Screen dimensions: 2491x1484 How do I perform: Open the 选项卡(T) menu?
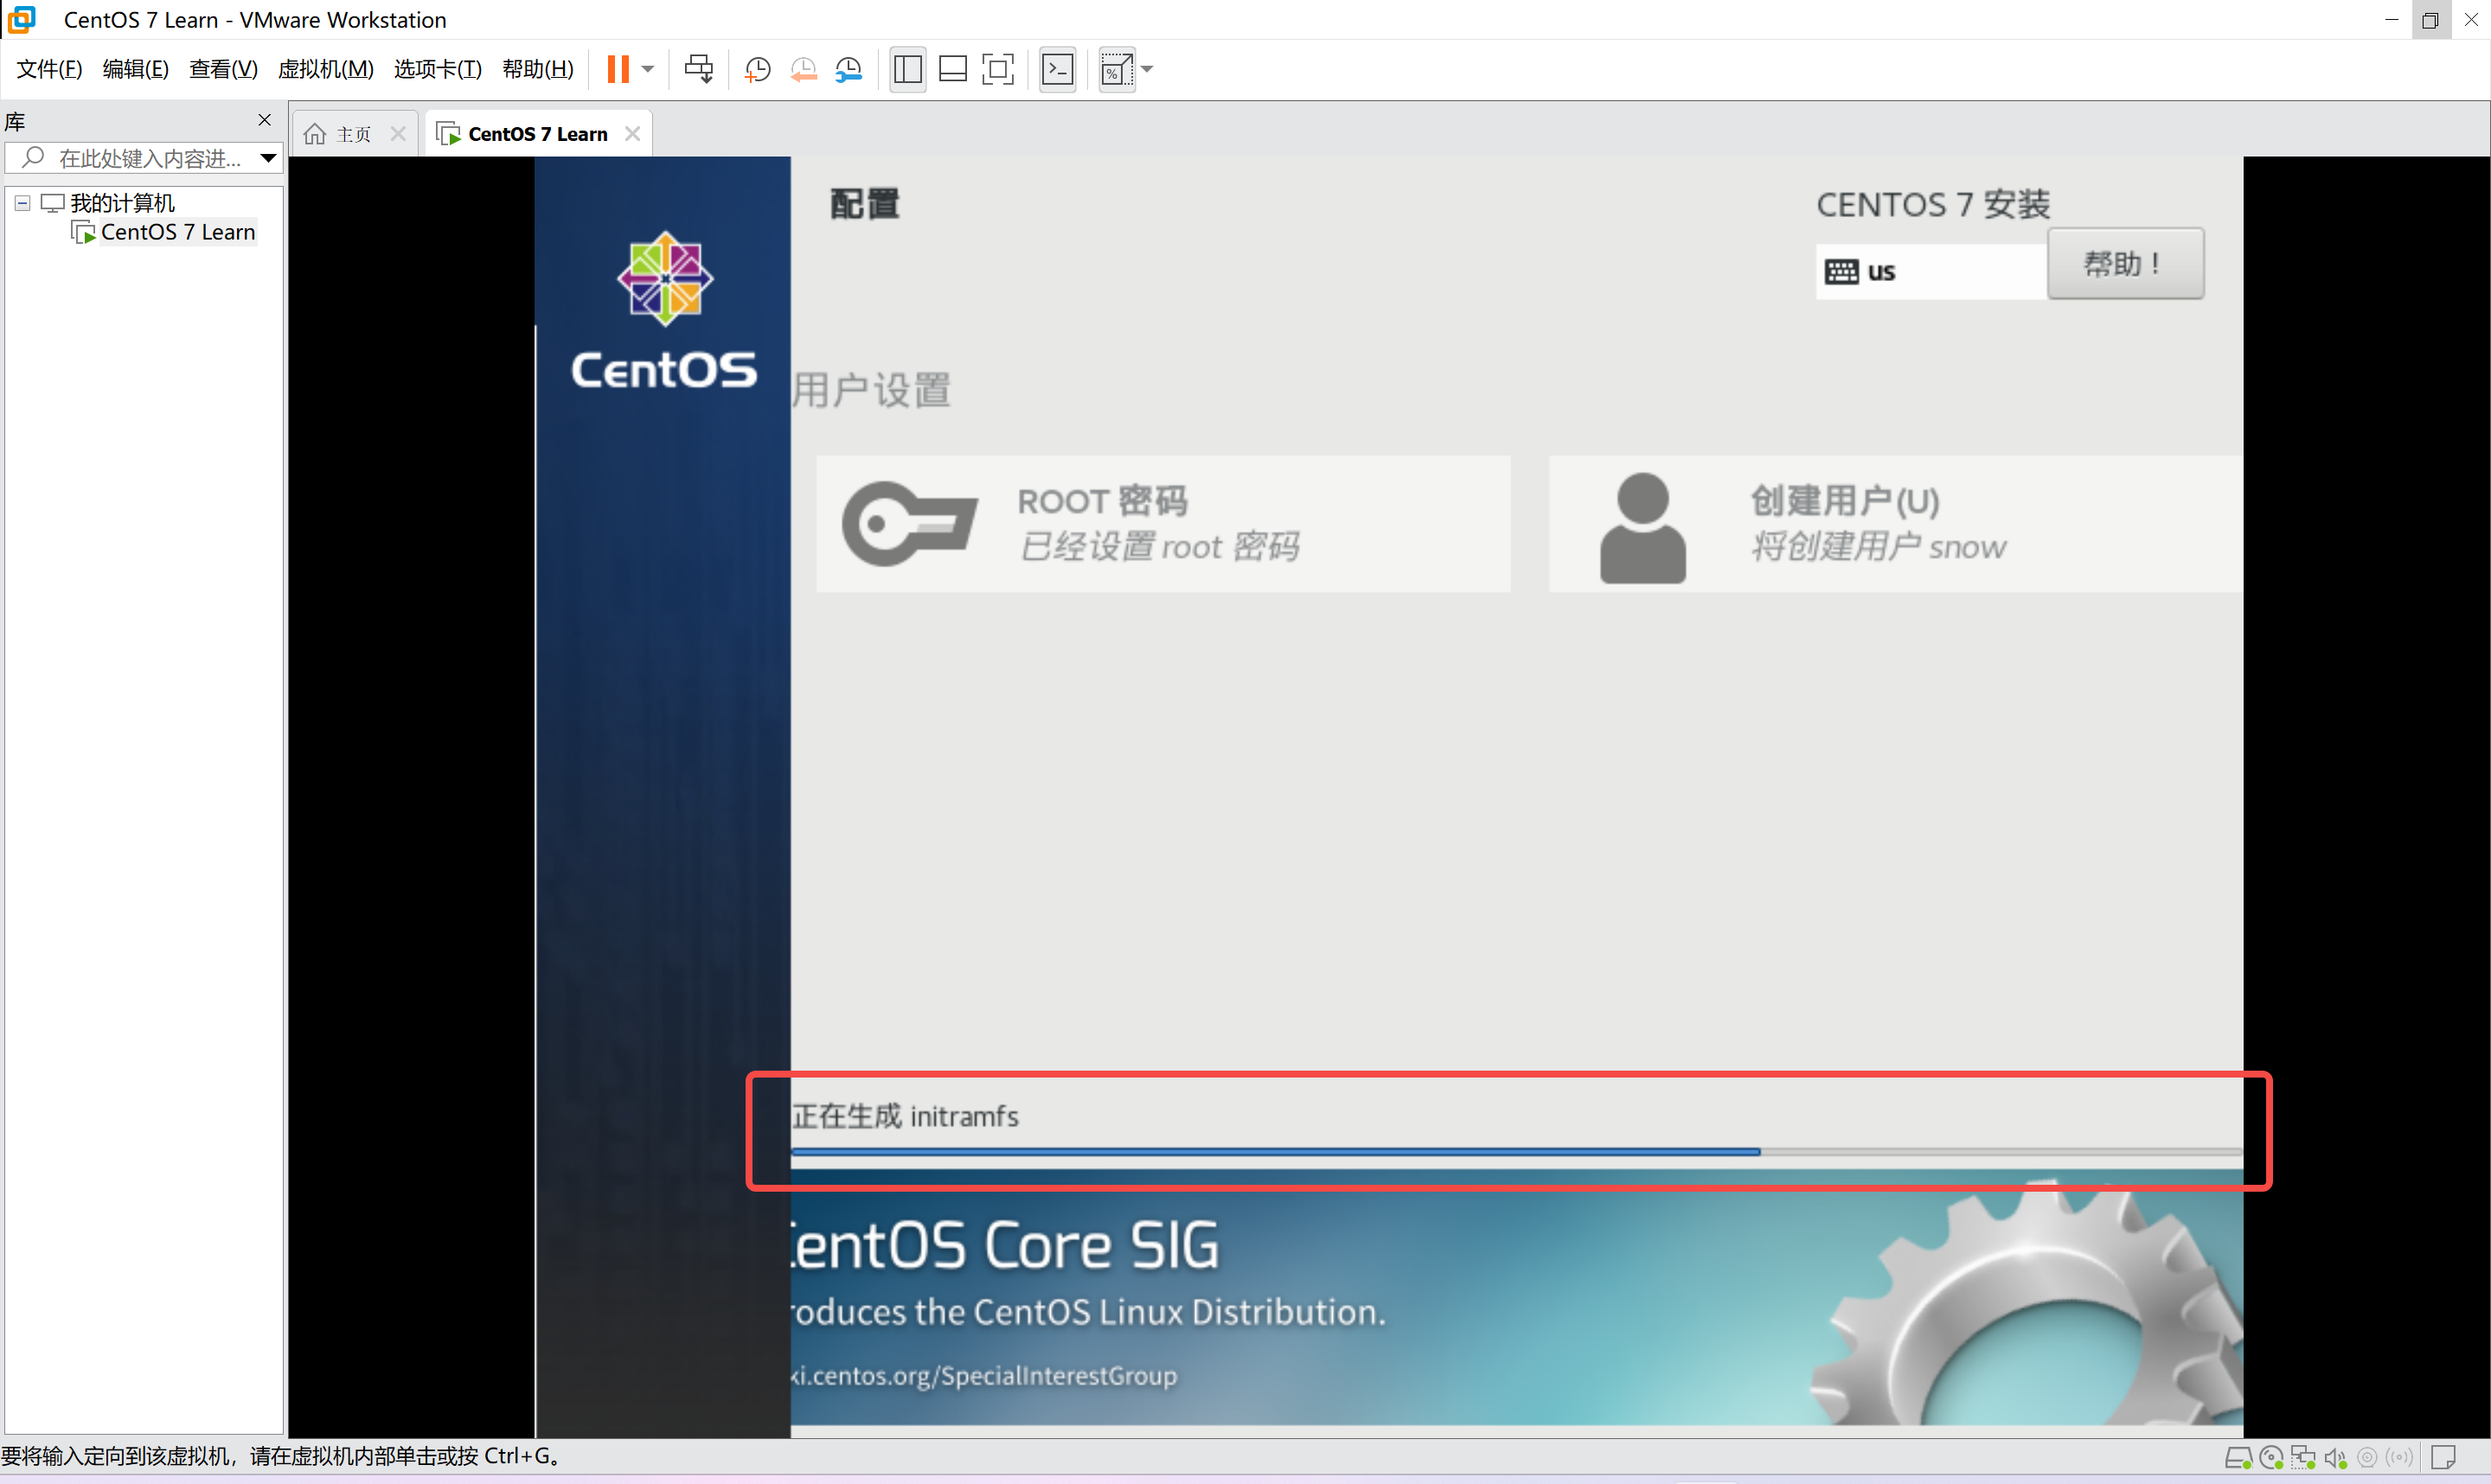click(438, 69)
